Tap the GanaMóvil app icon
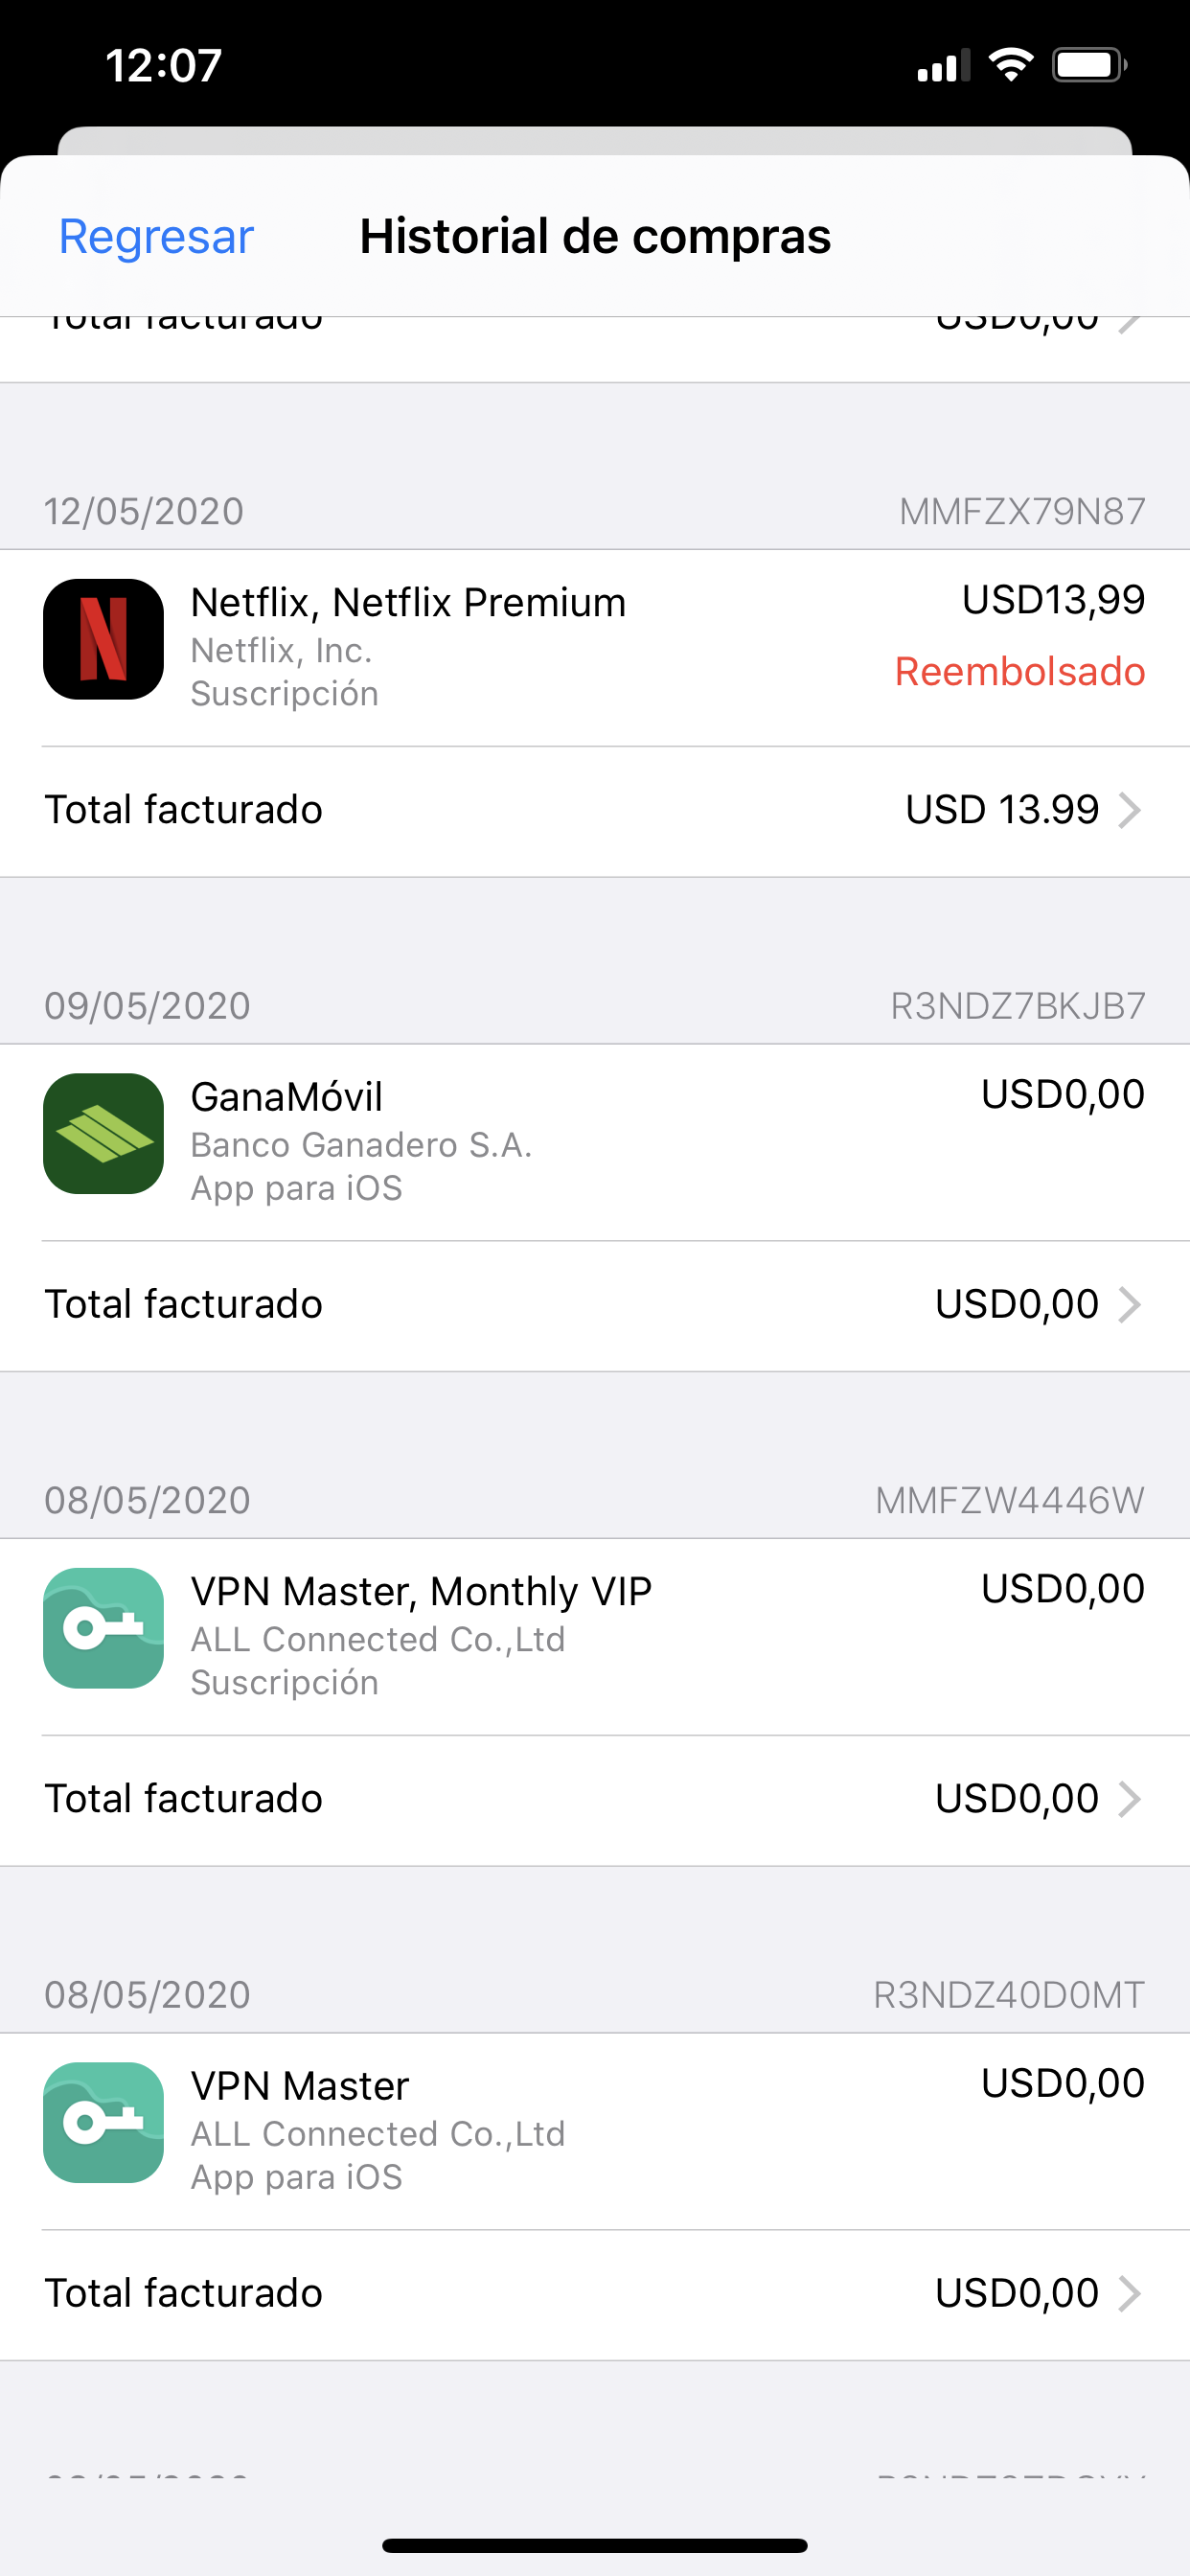Screen dimensions: 1190x2576 coord(103,1133)
